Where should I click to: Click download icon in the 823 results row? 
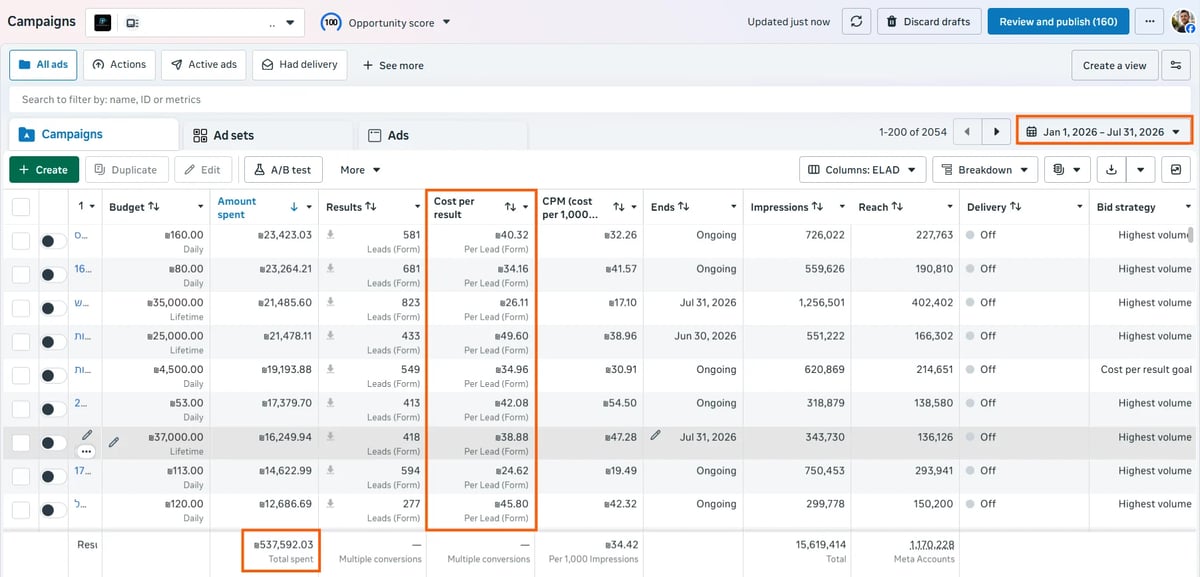tap(331, 302)
